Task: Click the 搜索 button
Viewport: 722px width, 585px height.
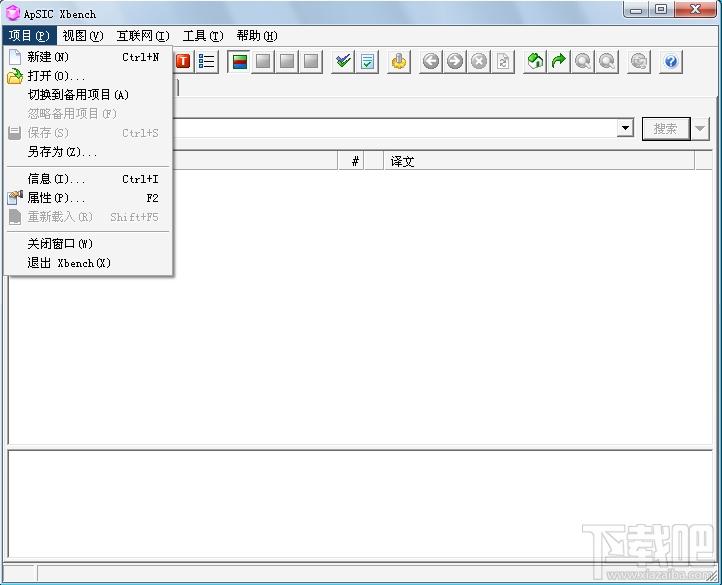Action: click(x=666, y=129)
